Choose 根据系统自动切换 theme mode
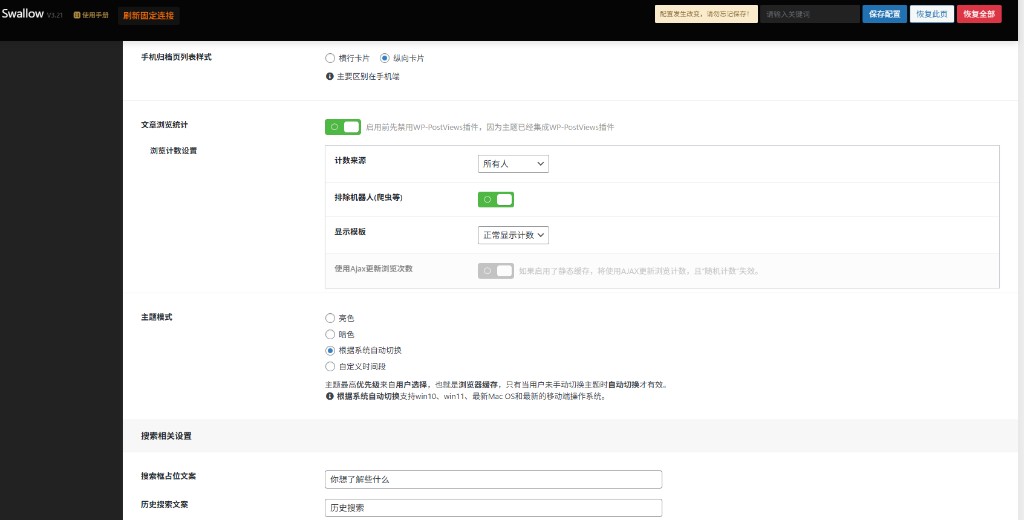 click(331, 351)
